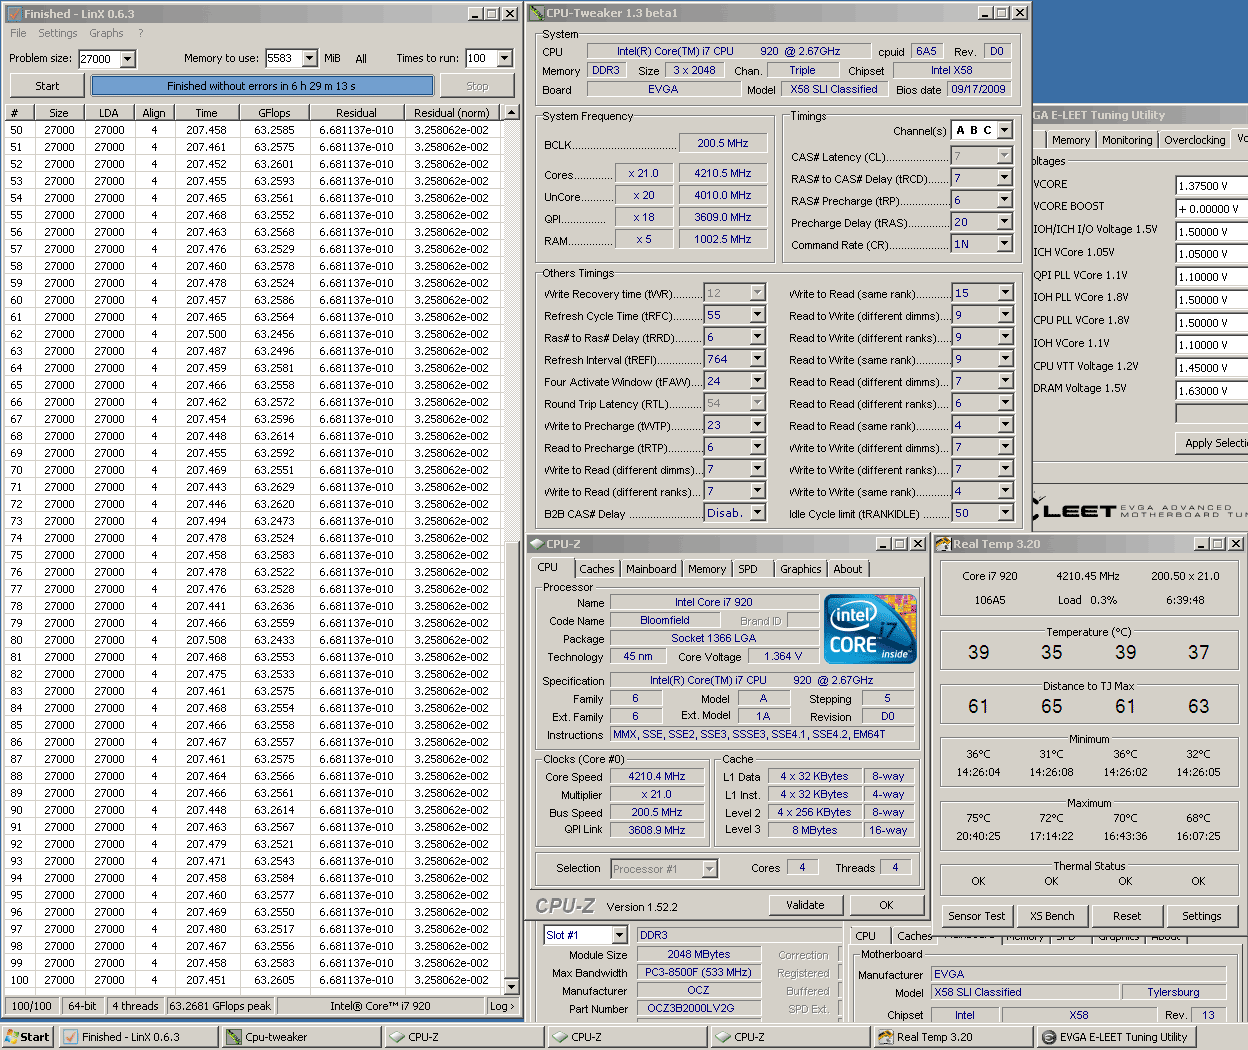Open the Idle Cycle limit (tRANKIDLE) dropdown
This screenshot has height=1050, width=1248.
pos(1005,513)
